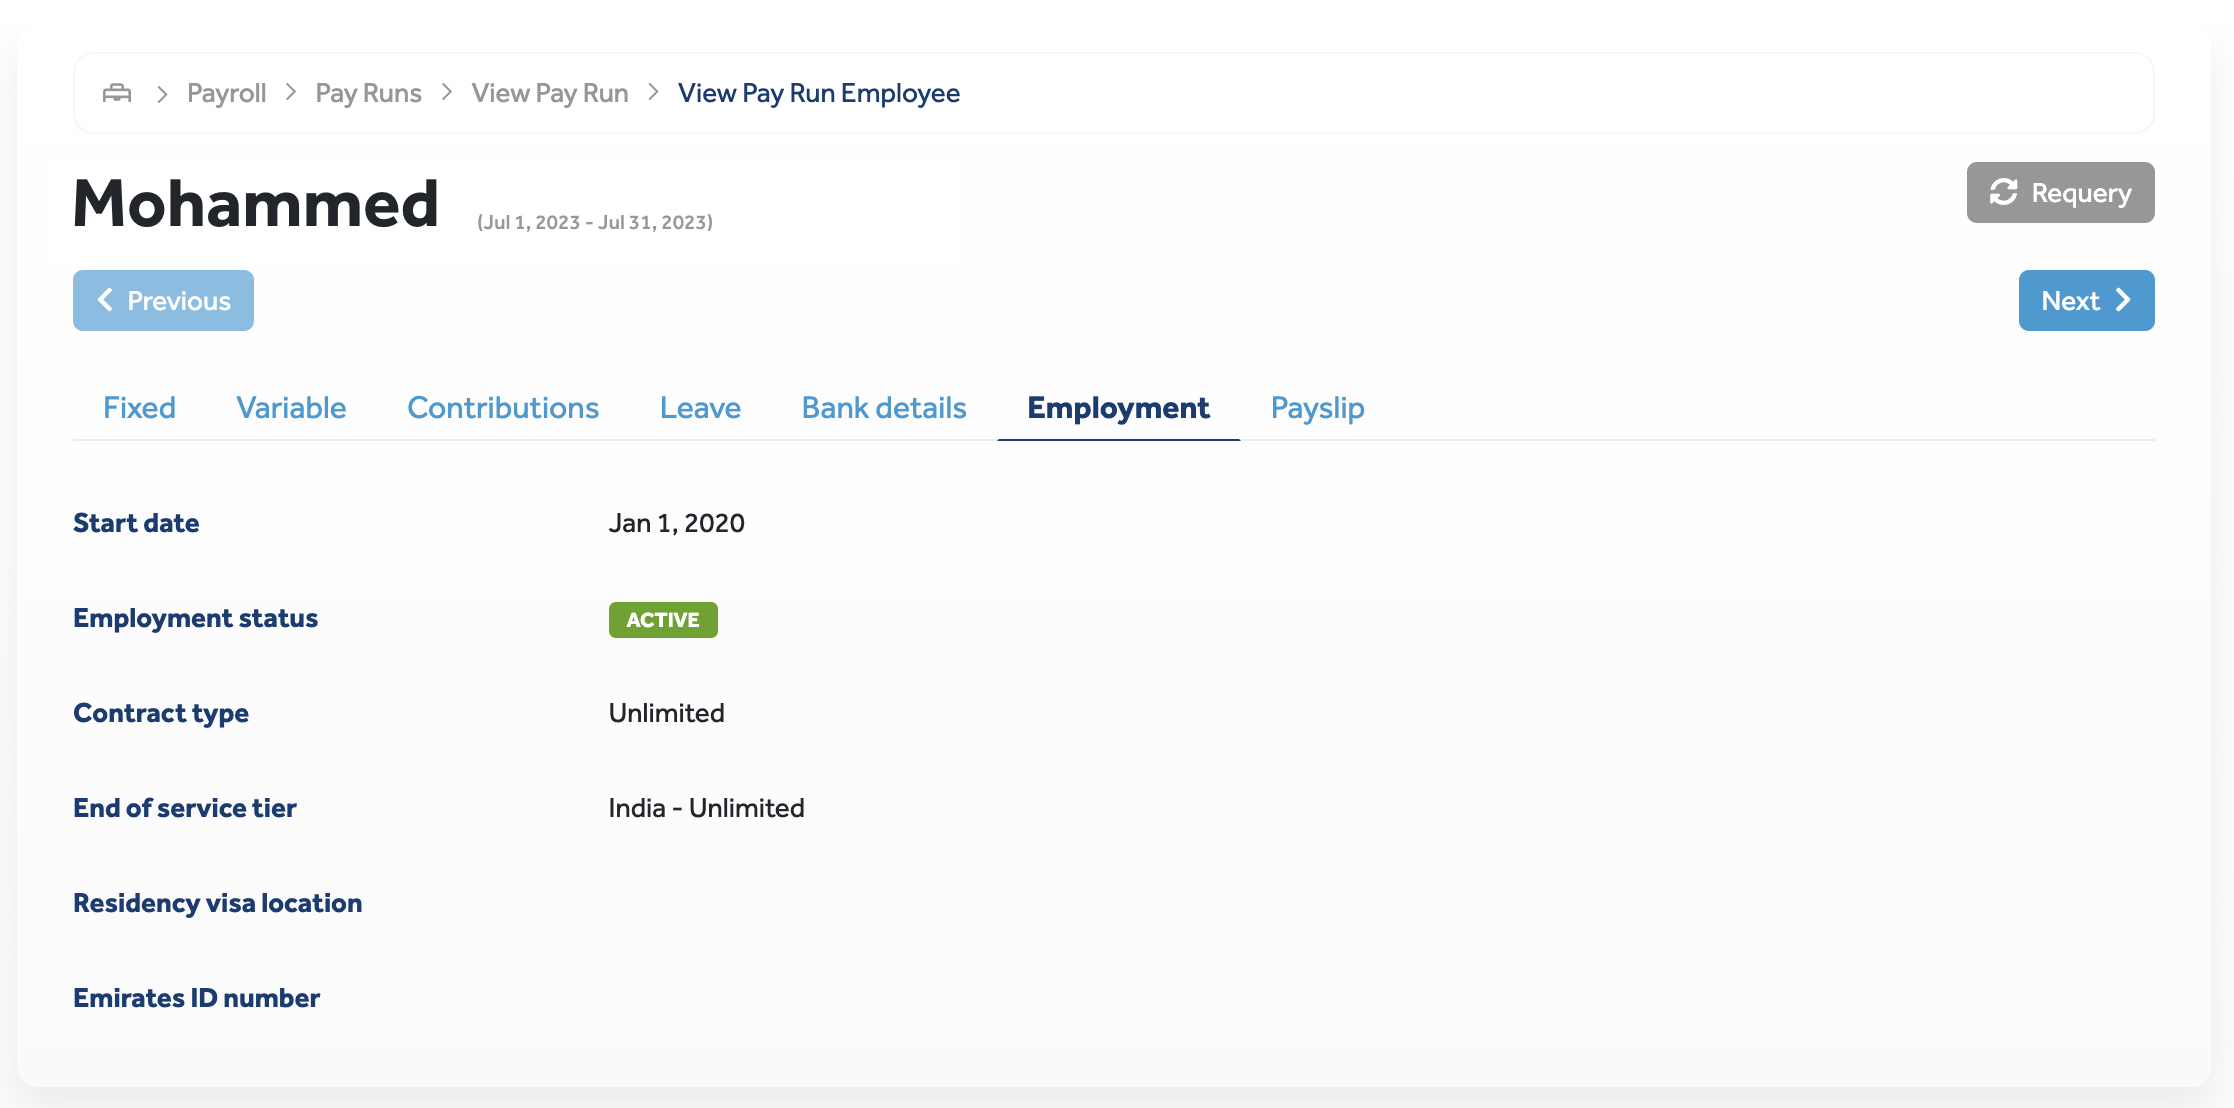Open the Payroll breadcrumb link
This screenshot has width=2234, height=1108.
click(x=226, y=93)
